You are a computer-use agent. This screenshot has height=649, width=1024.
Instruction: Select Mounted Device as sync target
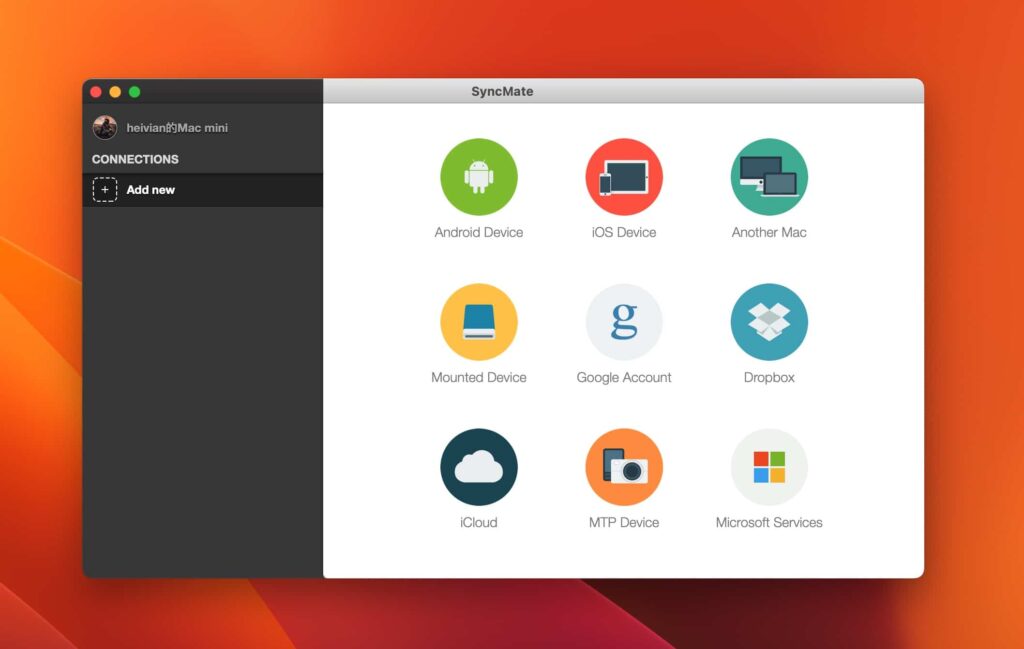coord(479,320)
